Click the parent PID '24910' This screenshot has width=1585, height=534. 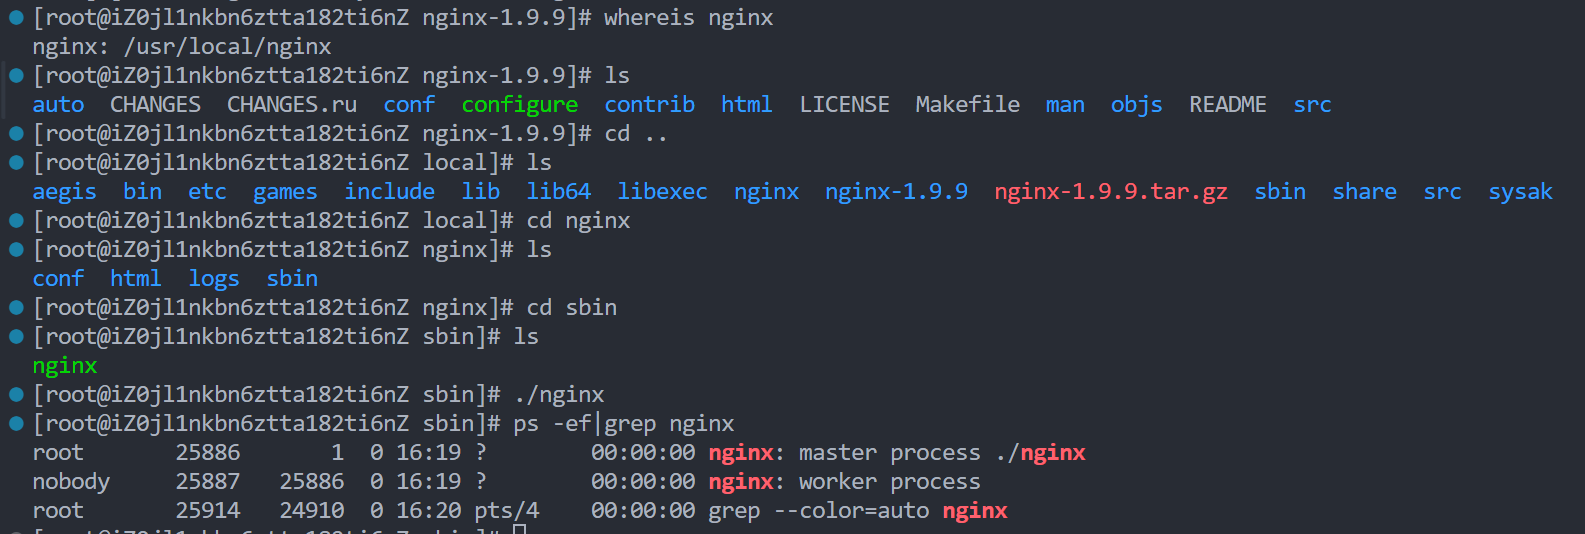click(x=312, y=511)
